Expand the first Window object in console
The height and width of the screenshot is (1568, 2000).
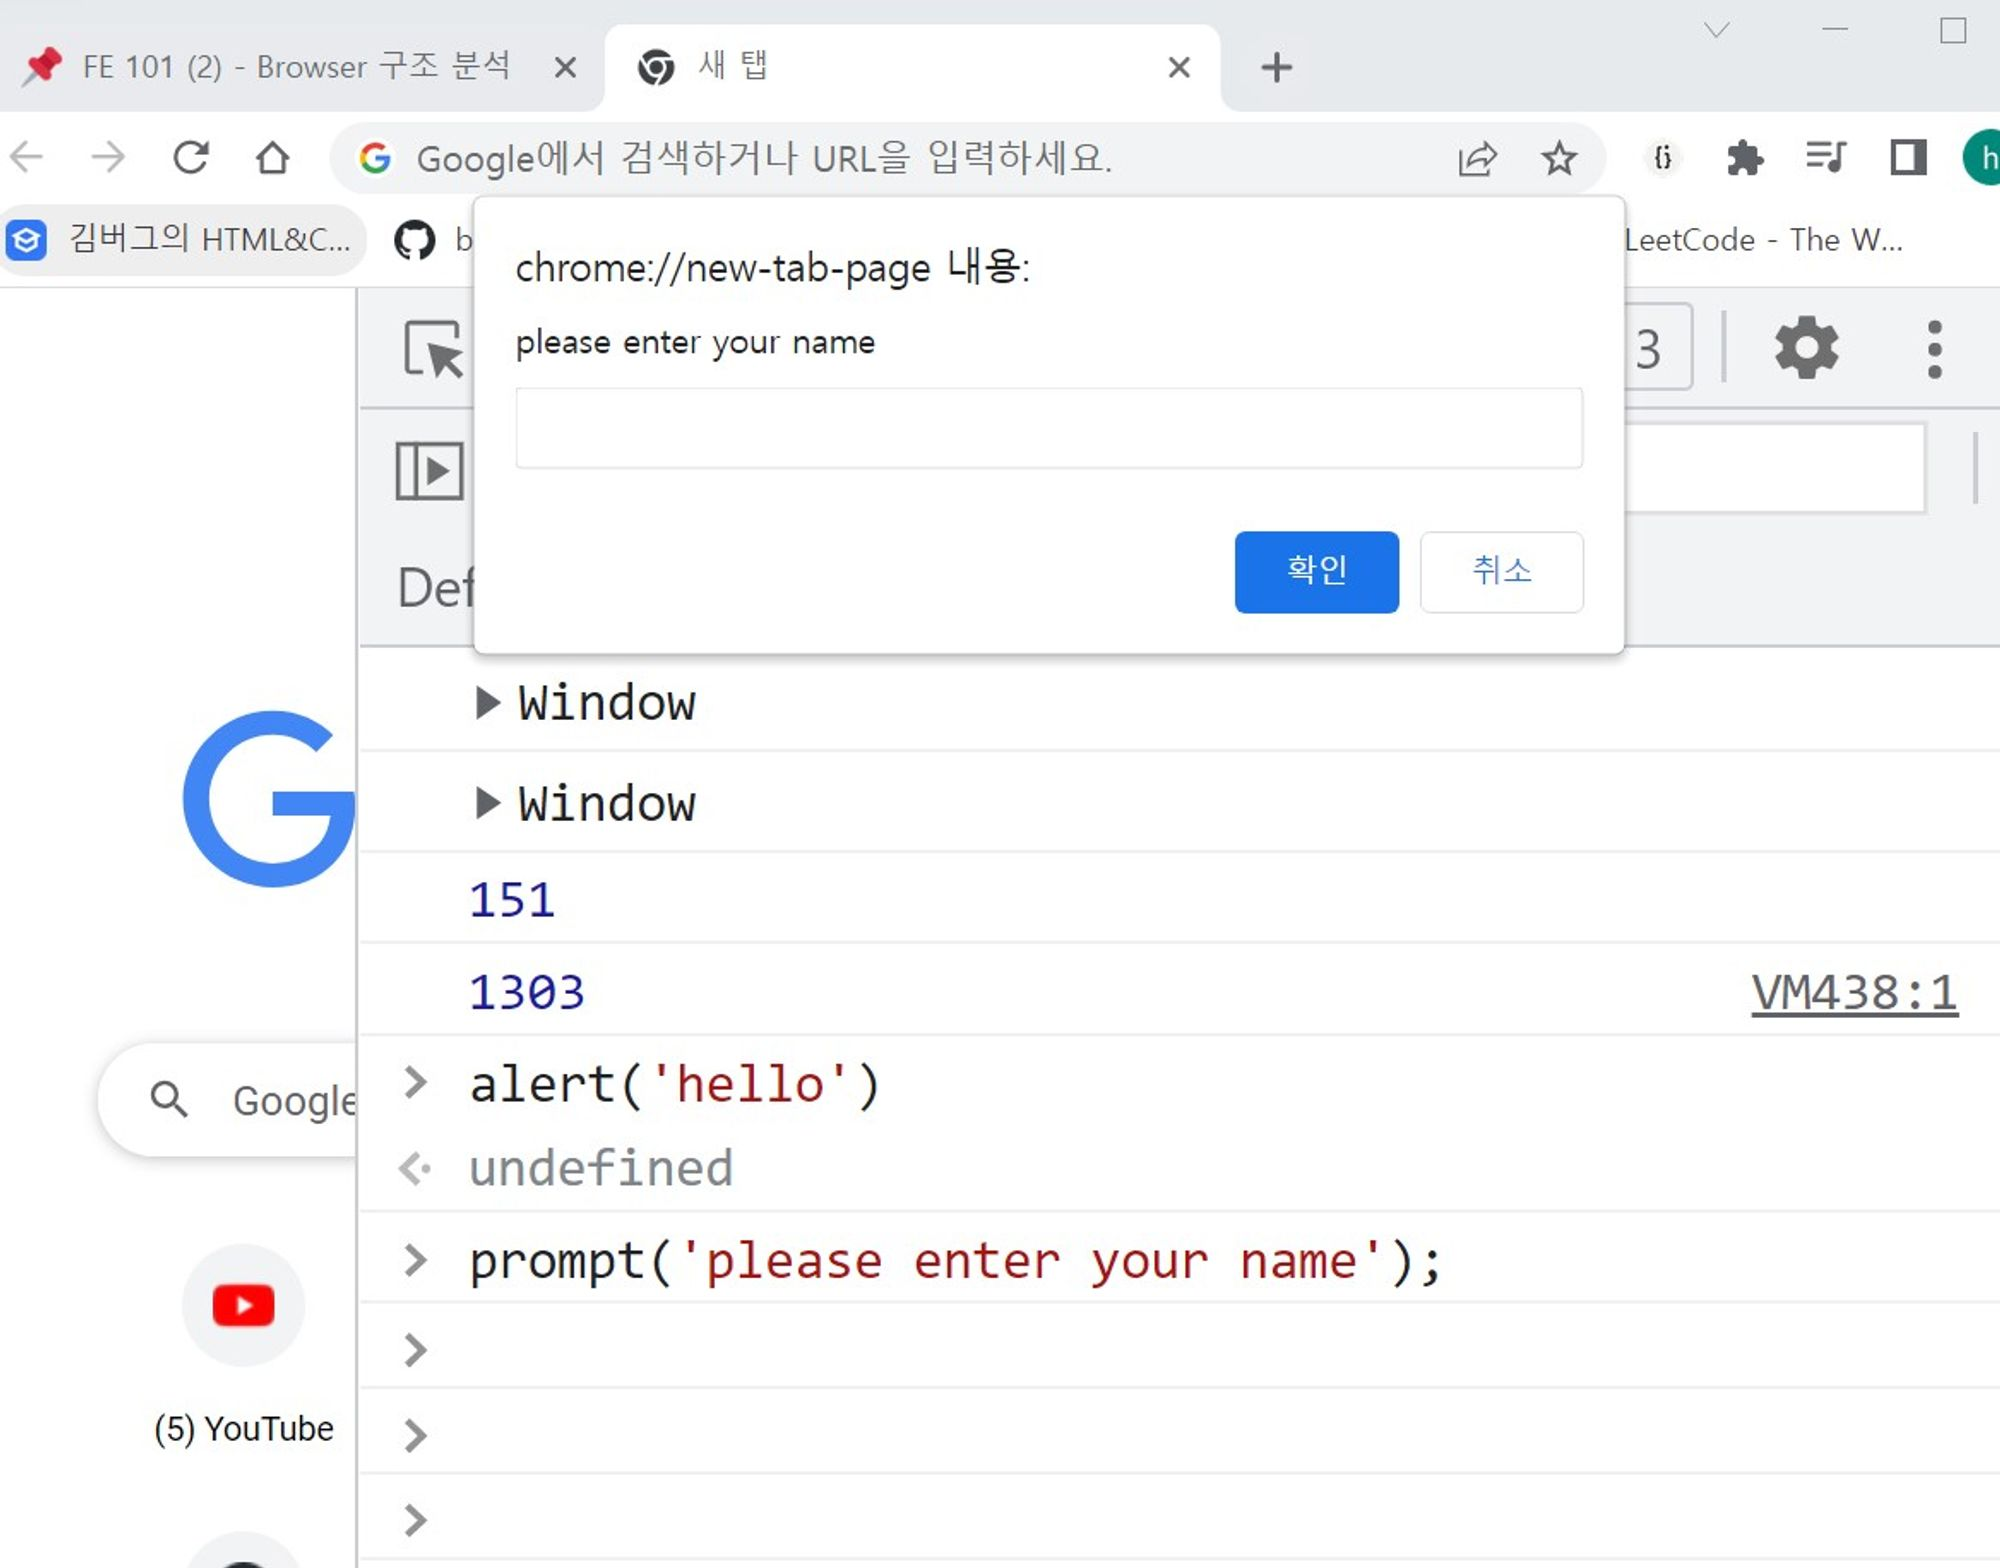pos(487,702)
